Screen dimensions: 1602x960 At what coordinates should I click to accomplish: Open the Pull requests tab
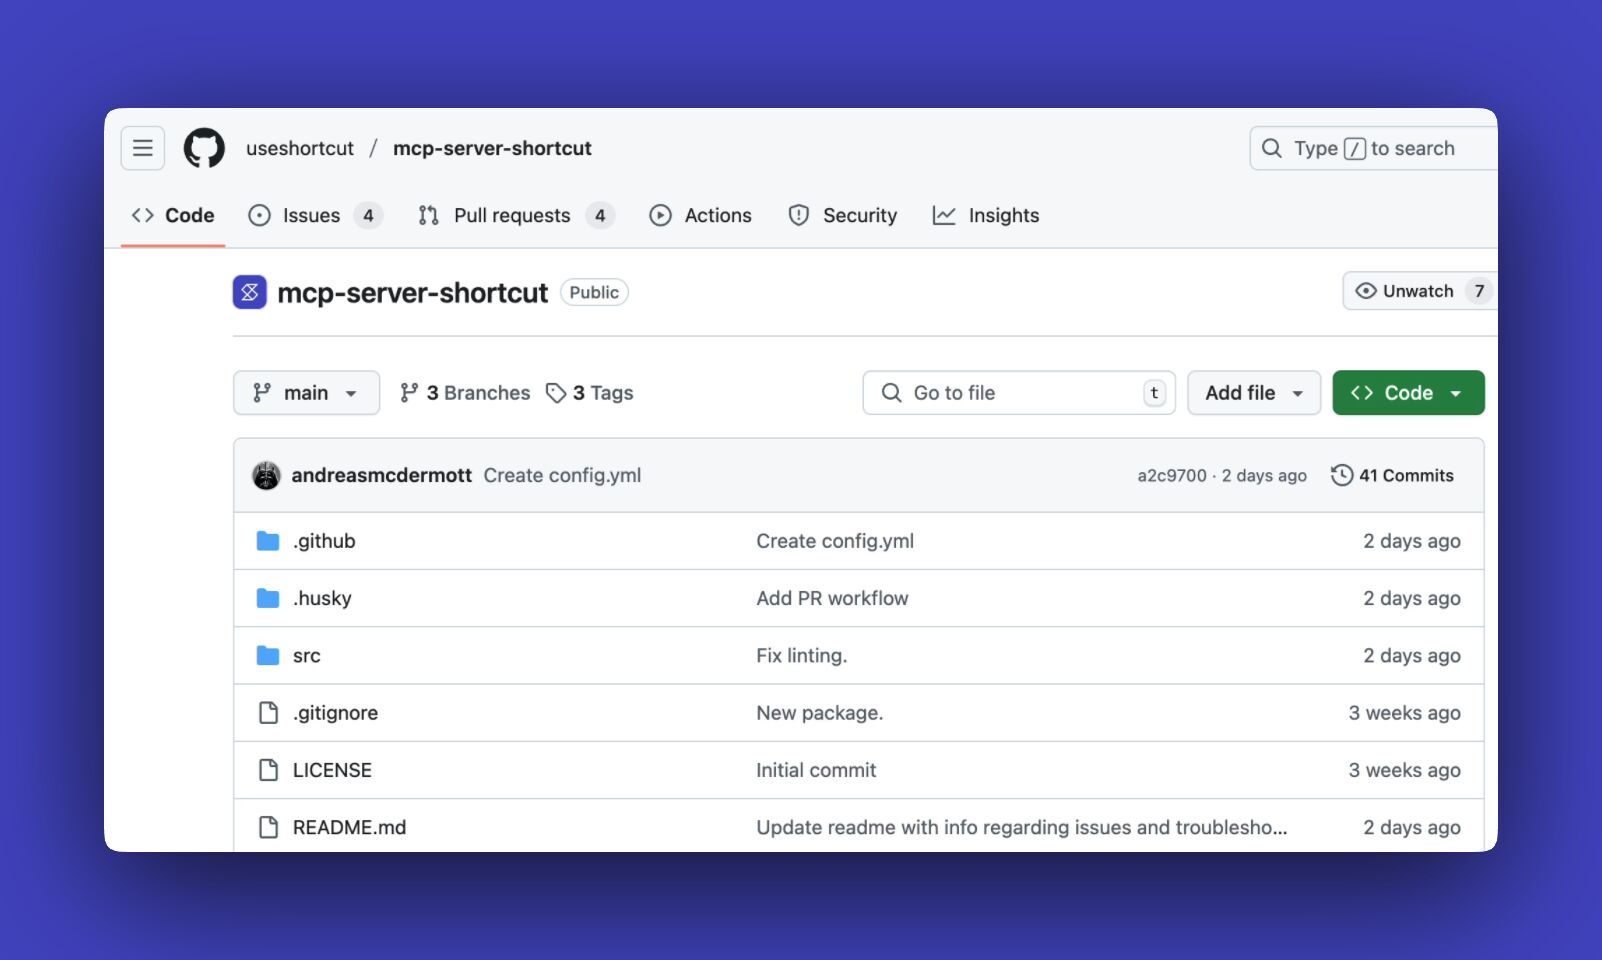click(x=515, y=215)
